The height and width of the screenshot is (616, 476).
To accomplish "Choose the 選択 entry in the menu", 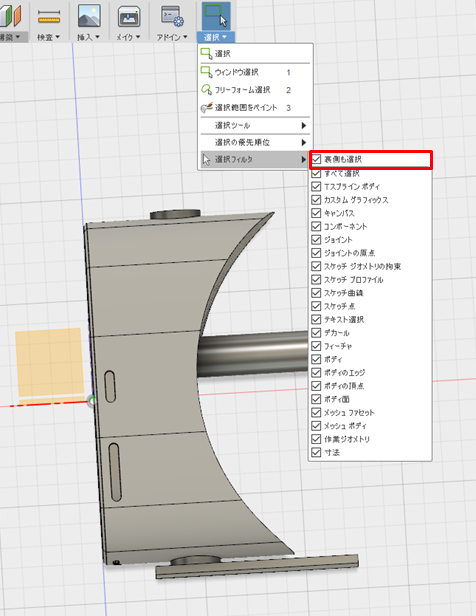I will pyautogui.click(x=255, y=53).
